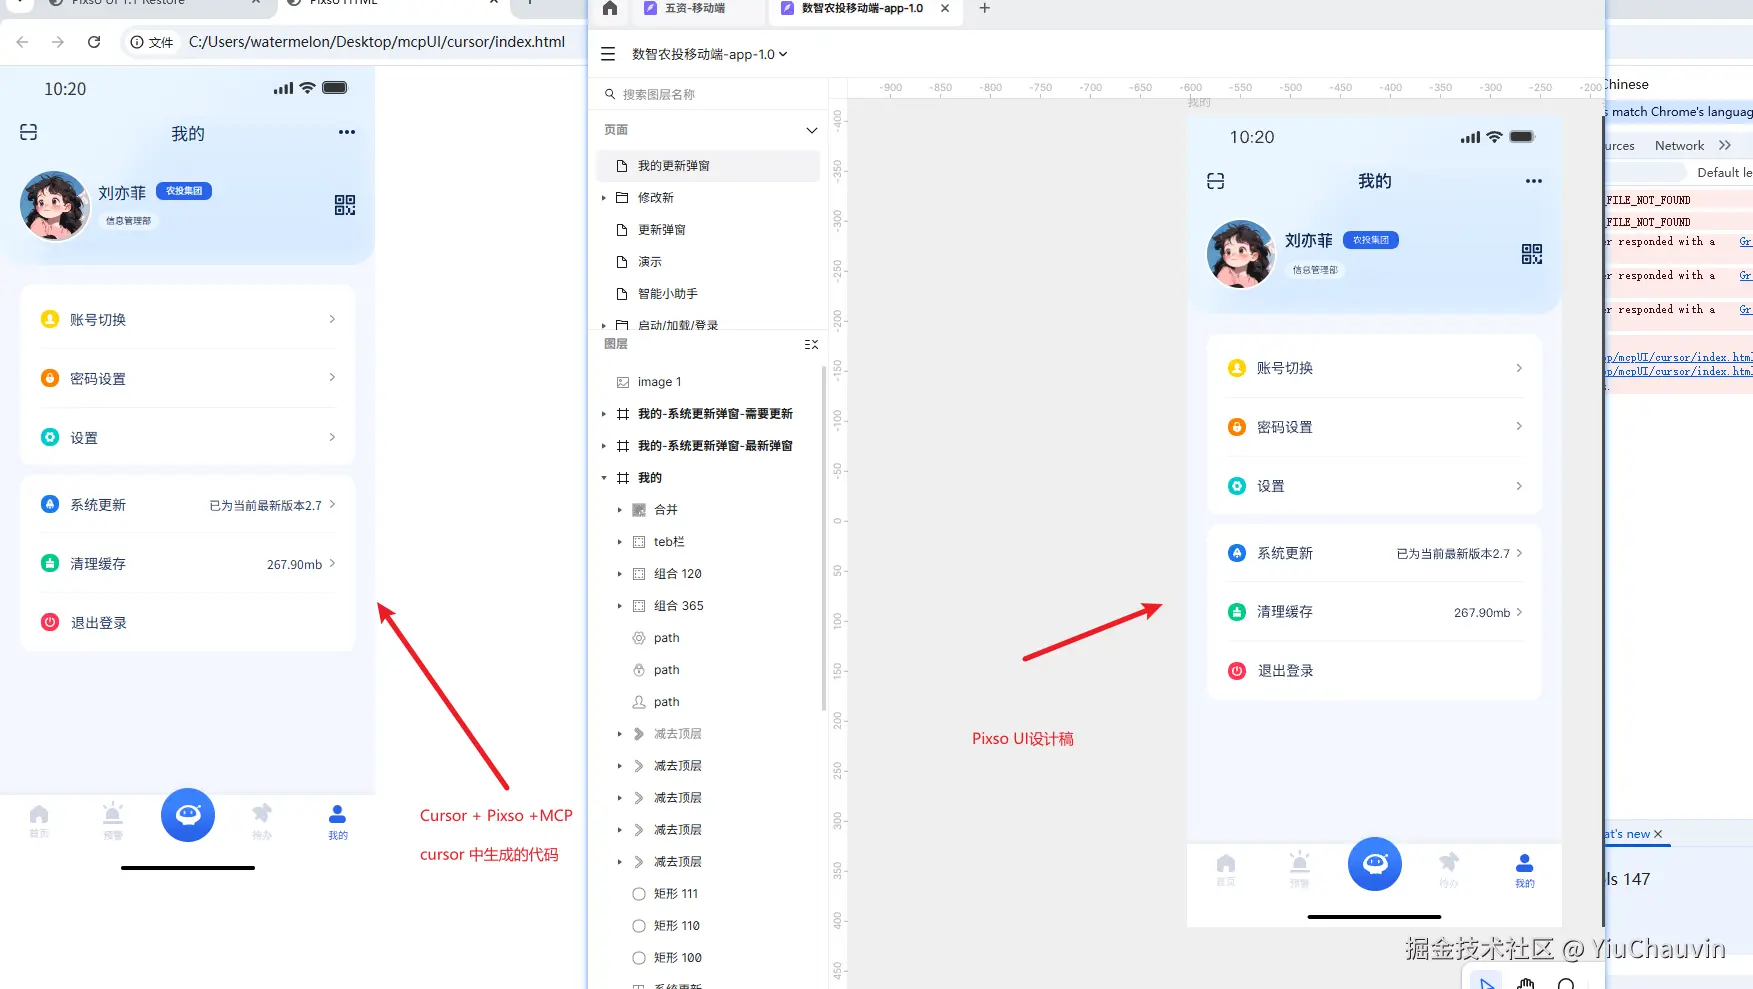Select the robot button on the Pixso canvas
The height and width of the screenshot is (989, 1753).
(x=1375, y=864)
